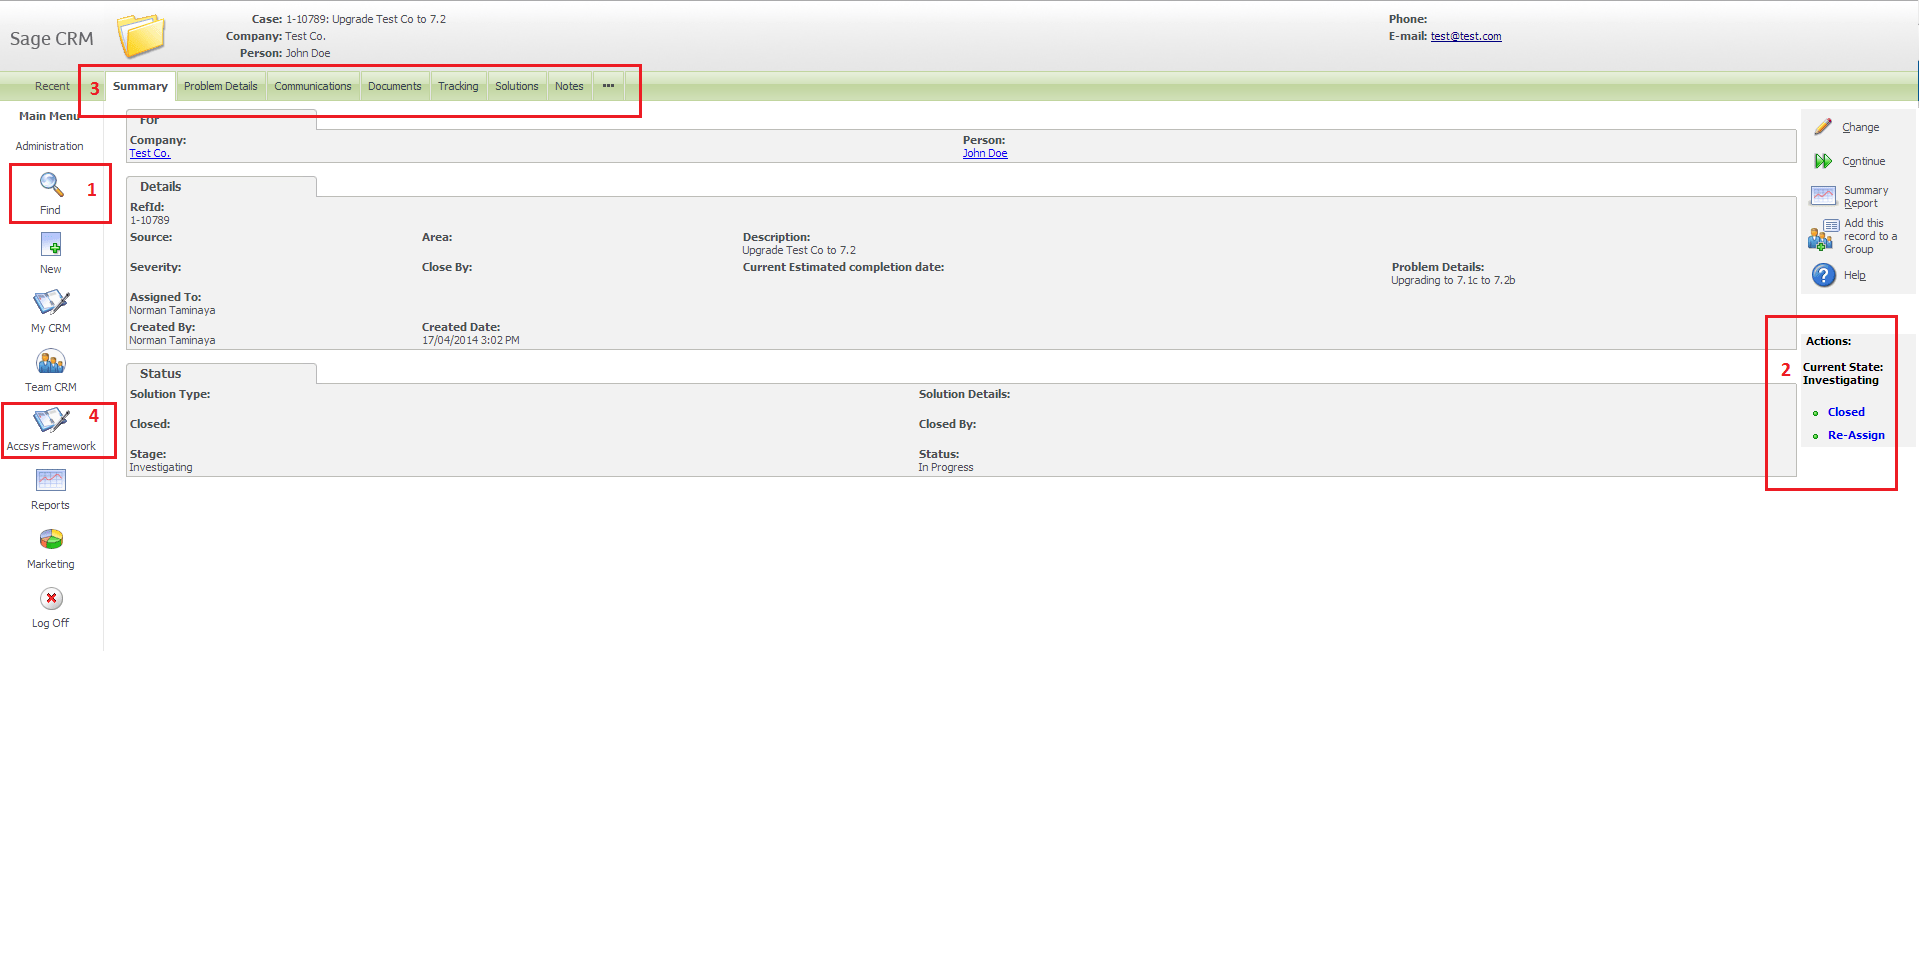
Task: Click the Continue double-arrow icon
Action: (1823, 161)
